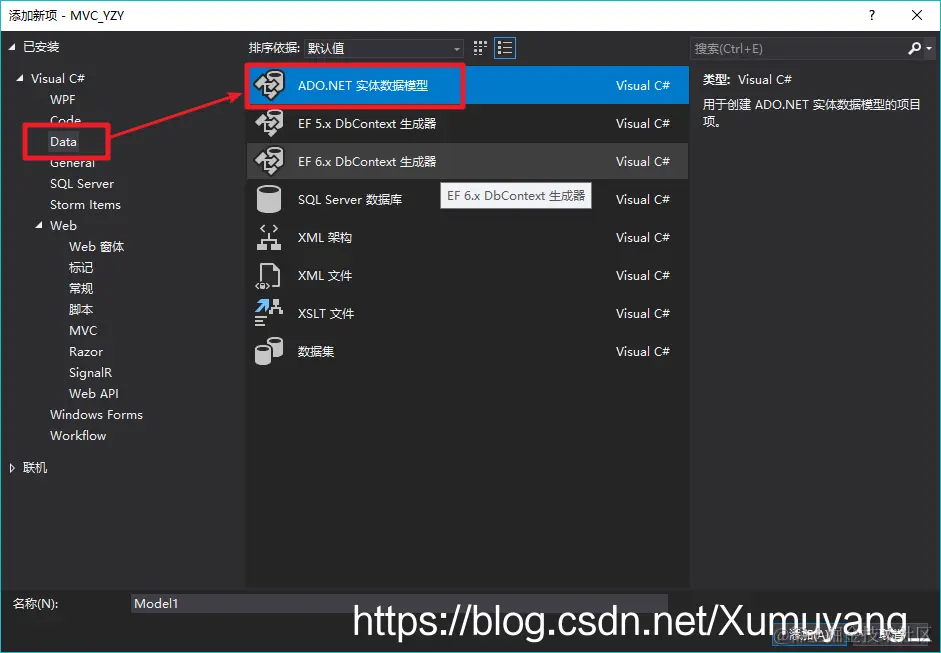Select SignalR category under Web
The width and height of the screenshot is (941, 653).
click(x=90, y=373)
